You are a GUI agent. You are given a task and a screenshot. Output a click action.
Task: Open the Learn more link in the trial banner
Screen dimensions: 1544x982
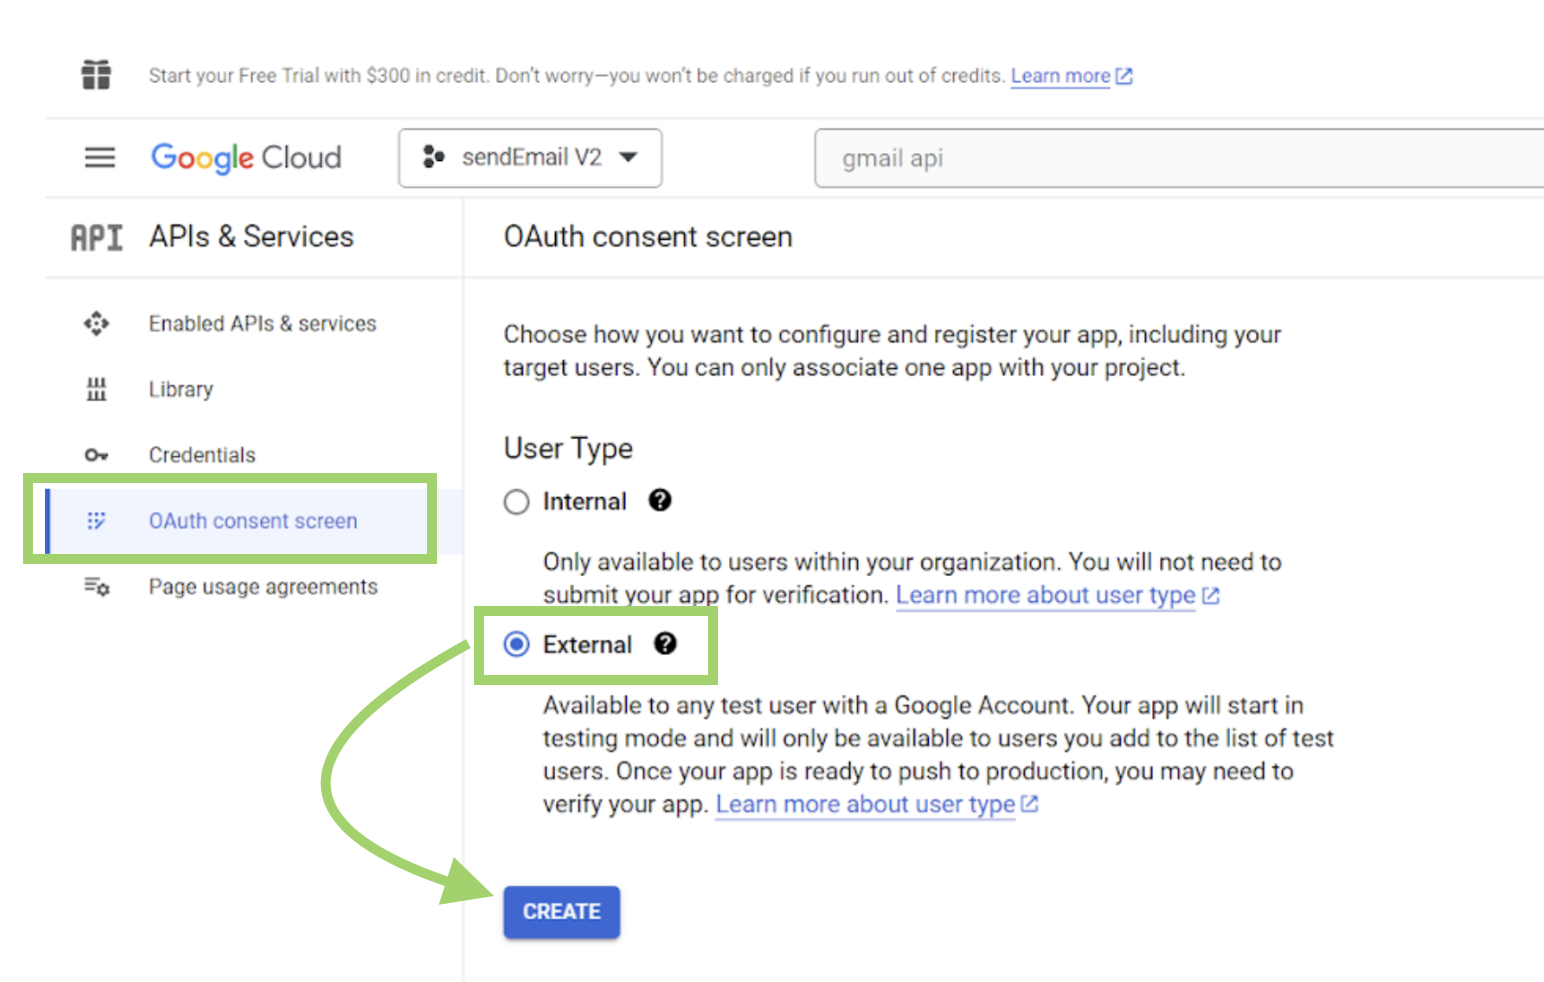[1060, 75]
